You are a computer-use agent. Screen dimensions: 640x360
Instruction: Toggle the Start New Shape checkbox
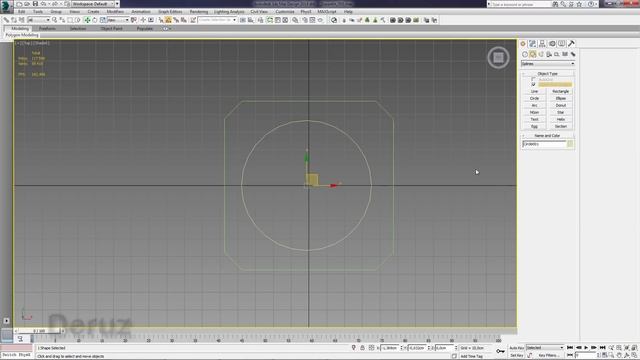tap(533, 84)
